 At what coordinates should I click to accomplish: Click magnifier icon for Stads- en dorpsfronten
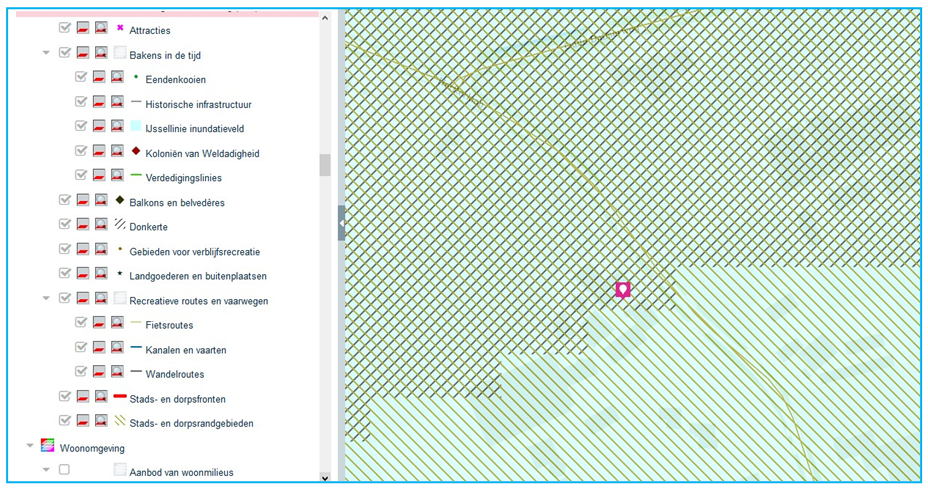coord(101,396)
